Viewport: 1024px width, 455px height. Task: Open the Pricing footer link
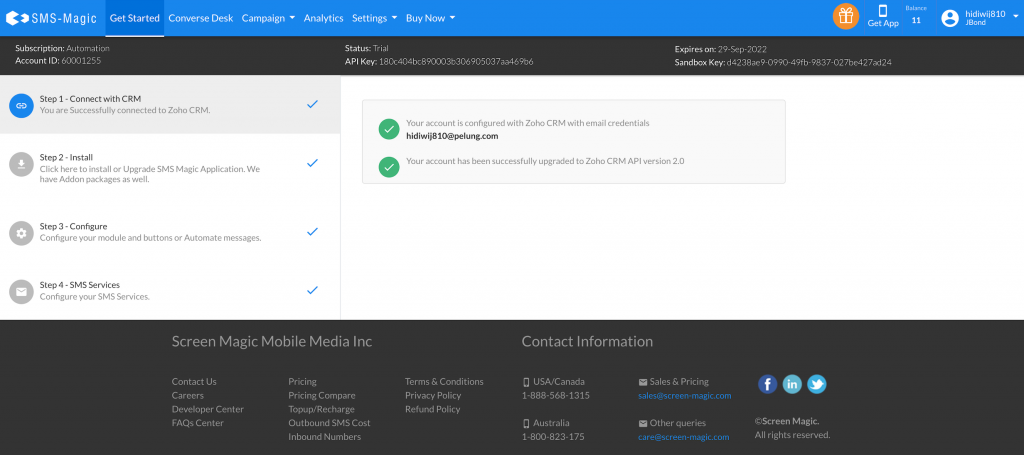302,382
